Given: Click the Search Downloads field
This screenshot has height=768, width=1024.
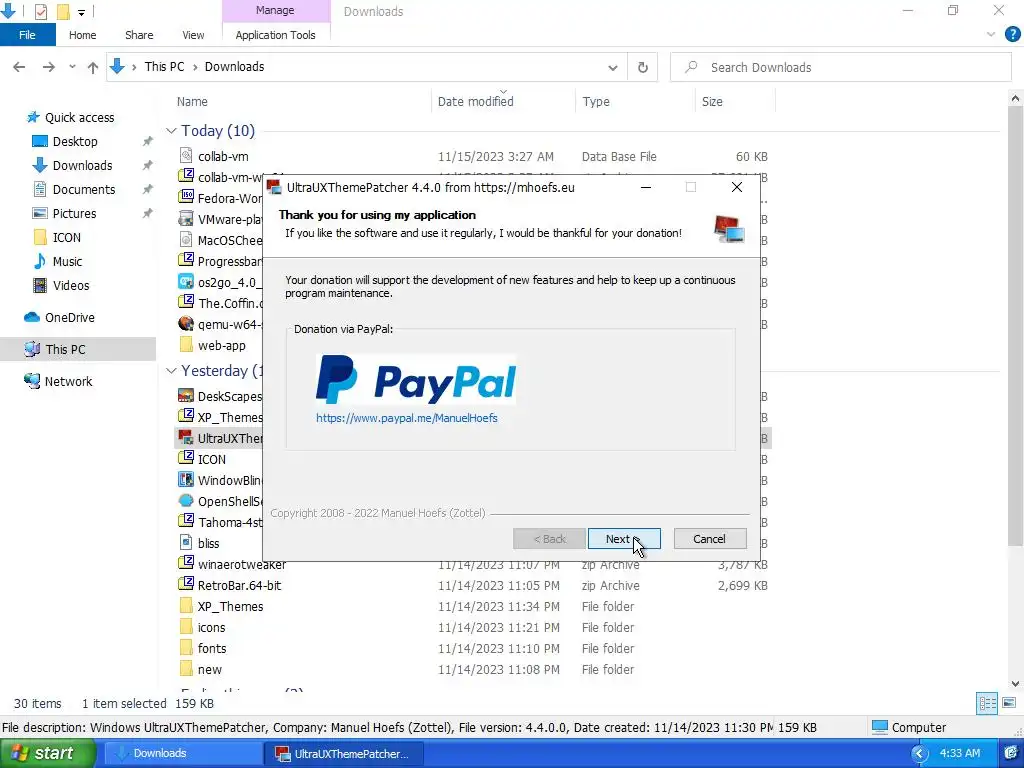Looking at the screenshot, I should point(840,67).
